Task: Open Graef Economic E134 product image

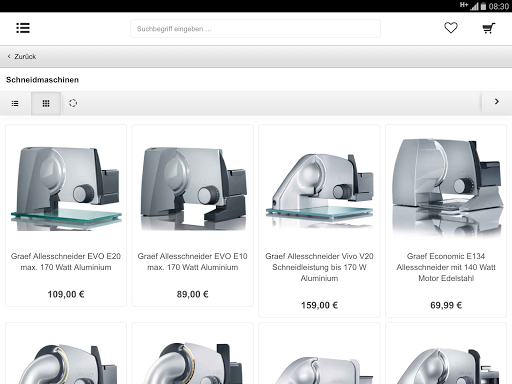Action: (x=446, y=187)
